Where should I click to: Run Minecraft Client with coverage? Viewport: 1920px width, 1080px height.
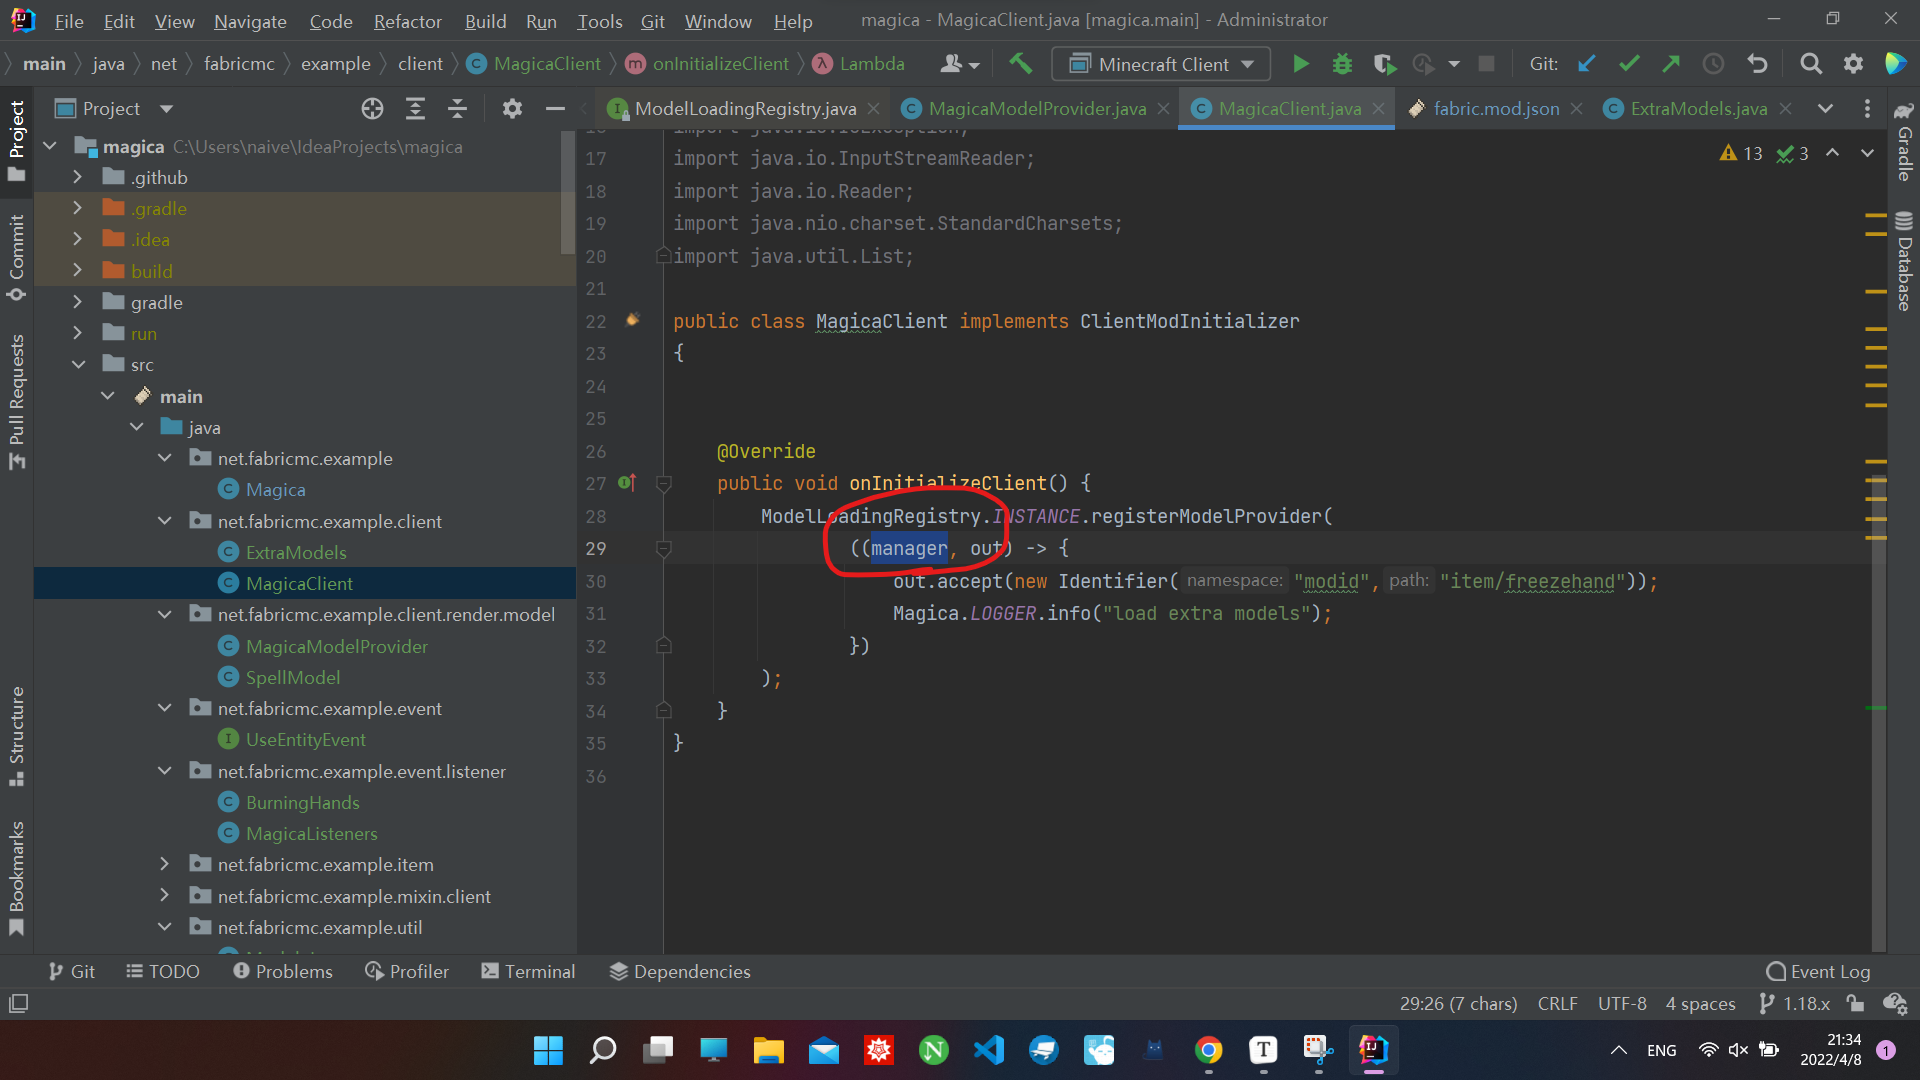pos(1385,63)
